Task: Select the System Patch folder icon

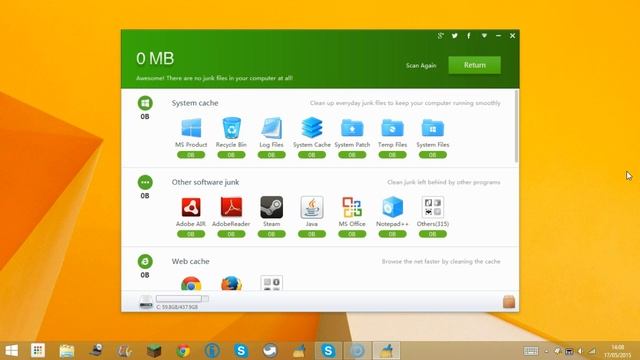Action: 352,128
